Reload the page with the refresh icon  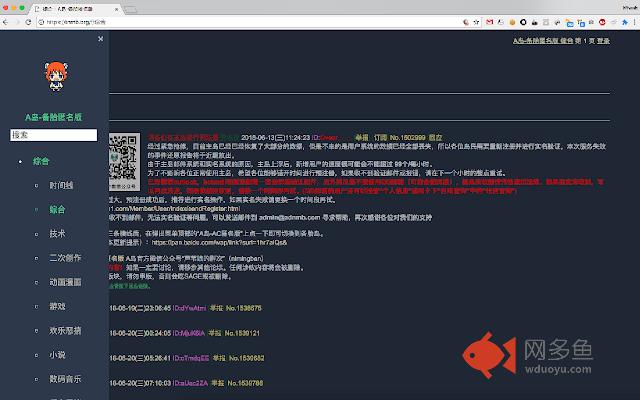[28, 22]
